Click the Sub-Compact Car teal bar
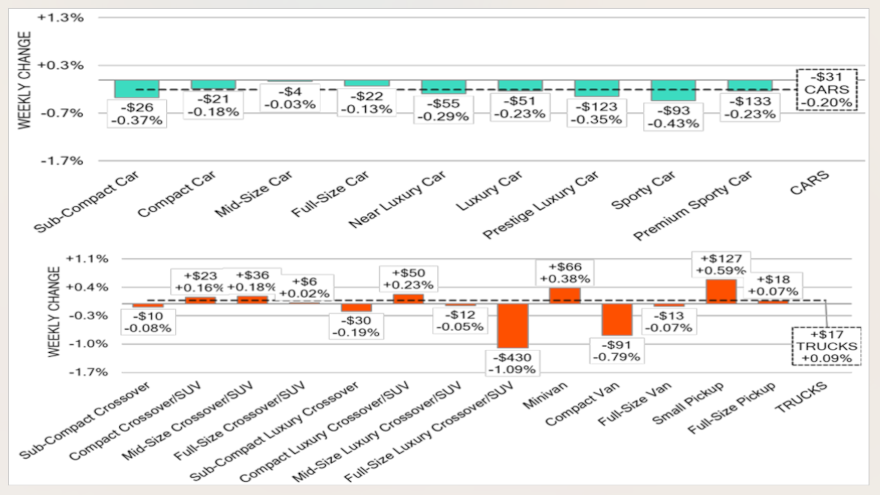Screen dimensions: 880x495 click(x=137, y=89)
